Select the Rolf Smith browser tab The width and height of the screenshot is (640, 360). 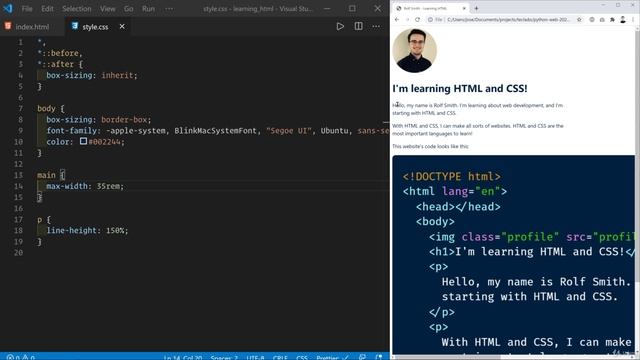pos(430,8)
